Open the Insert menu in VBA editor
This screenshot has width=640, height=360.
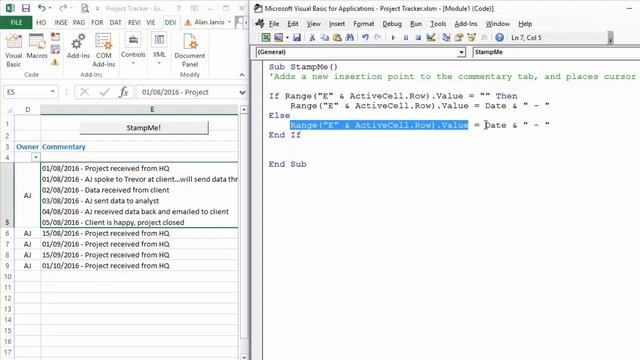point(337,24)
